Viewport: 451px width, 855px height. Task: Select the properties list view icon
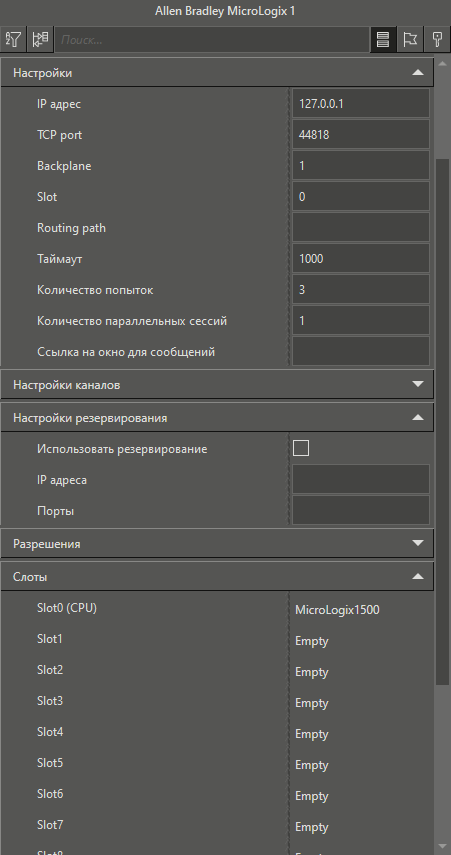pos(383,39)
